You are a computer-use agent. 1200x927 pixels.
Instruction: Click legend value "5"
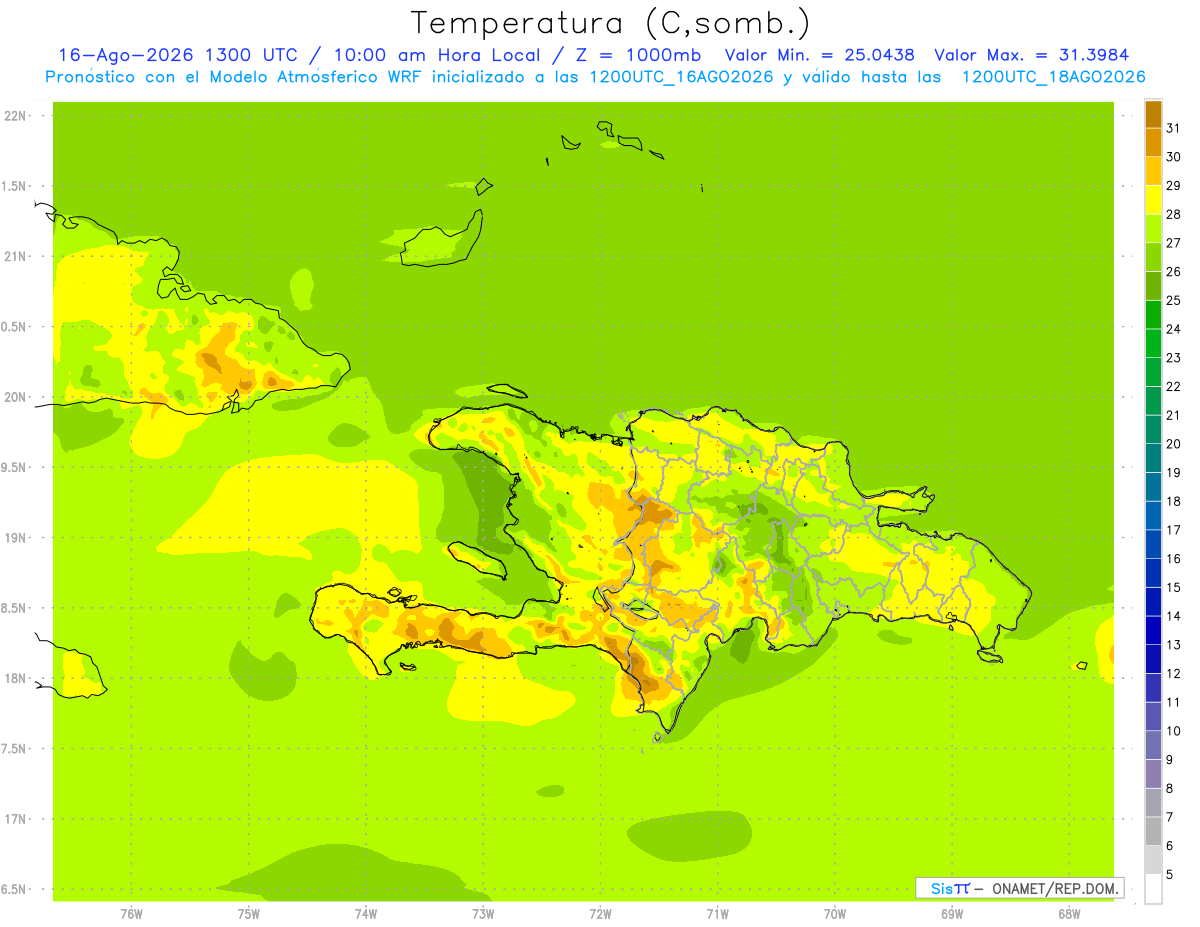(1170, 874)
